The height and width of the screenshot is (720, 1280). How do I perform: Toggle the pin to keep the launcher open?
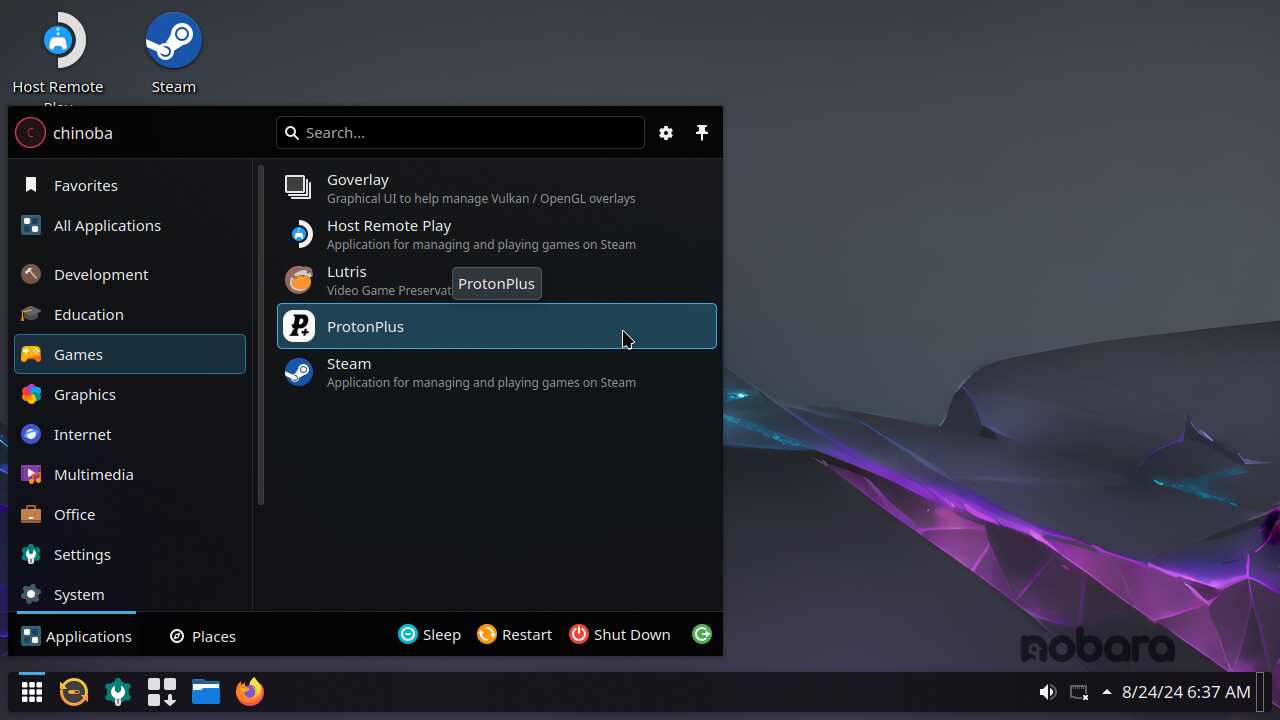tap(702, 133)
